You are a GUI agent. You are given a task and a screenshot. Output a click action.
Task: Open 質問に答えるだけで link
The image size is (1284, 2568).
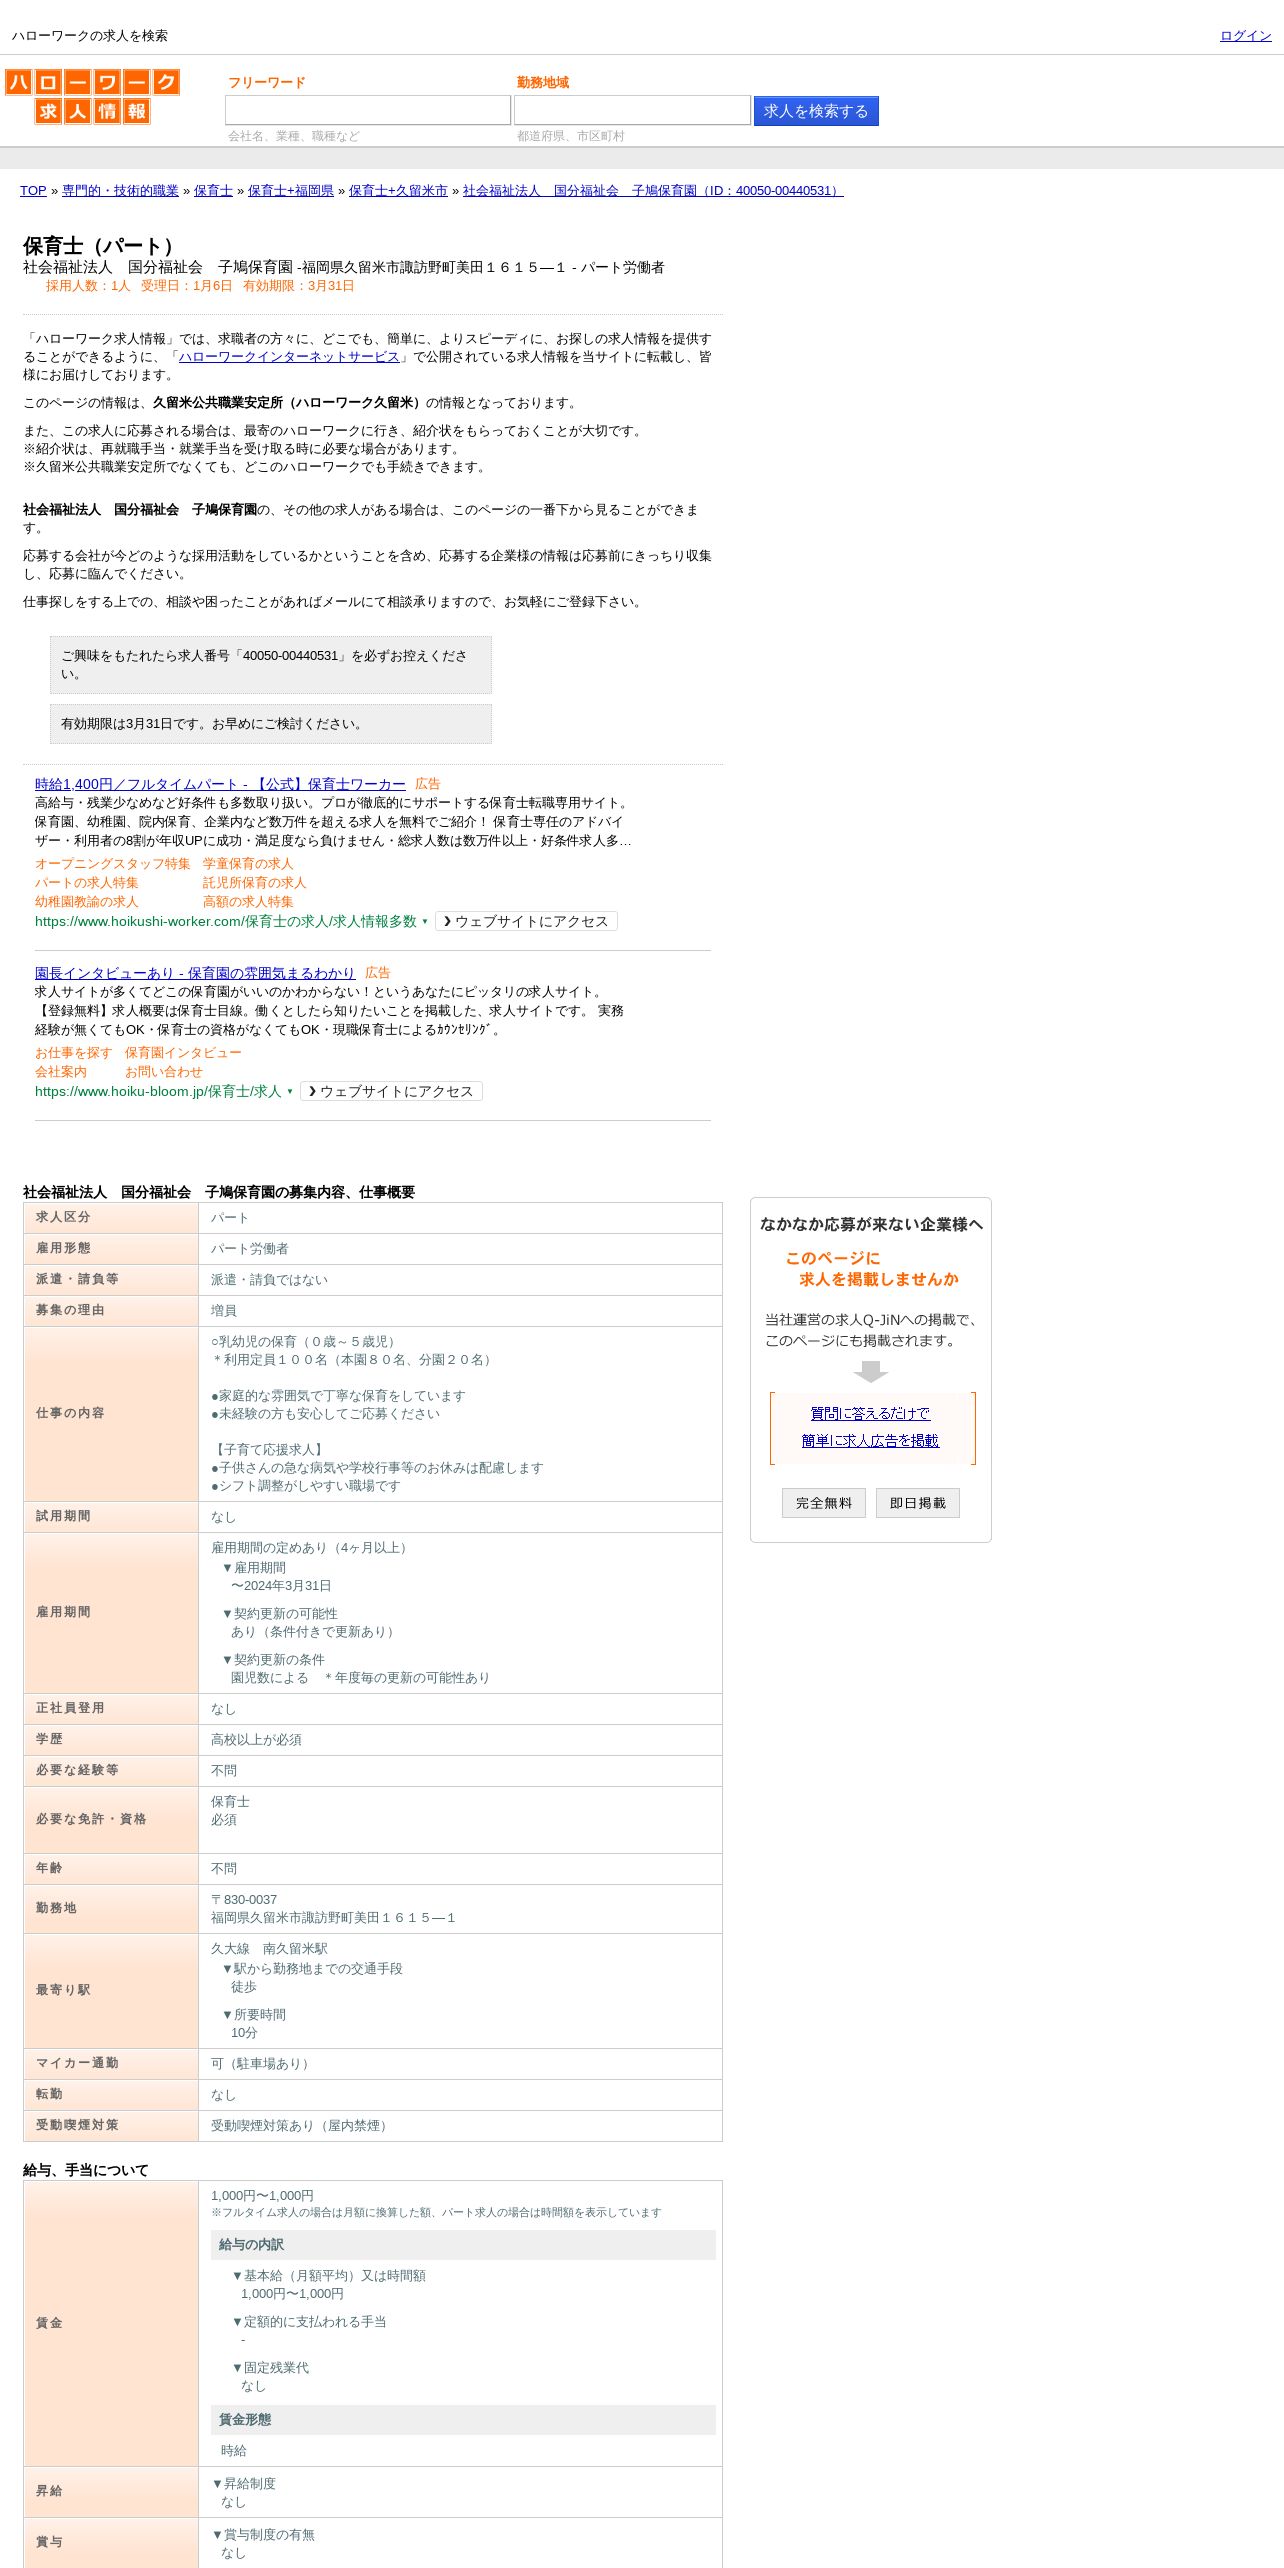[870, 1414]
